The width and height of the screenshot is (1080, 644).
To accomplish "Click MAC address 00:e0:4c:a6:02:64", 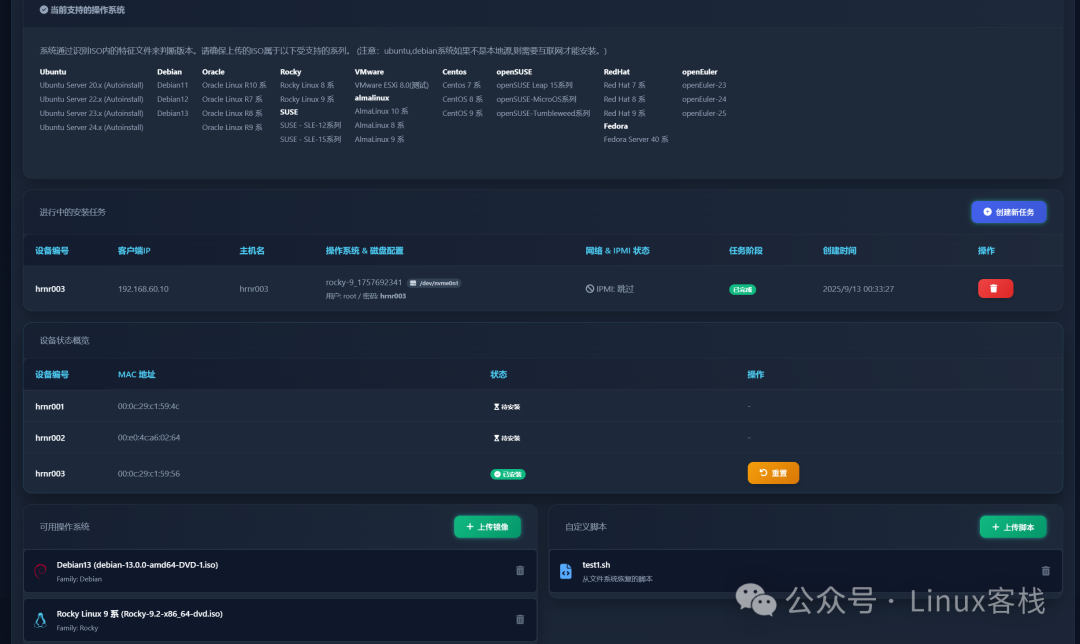I will [149, 438].
